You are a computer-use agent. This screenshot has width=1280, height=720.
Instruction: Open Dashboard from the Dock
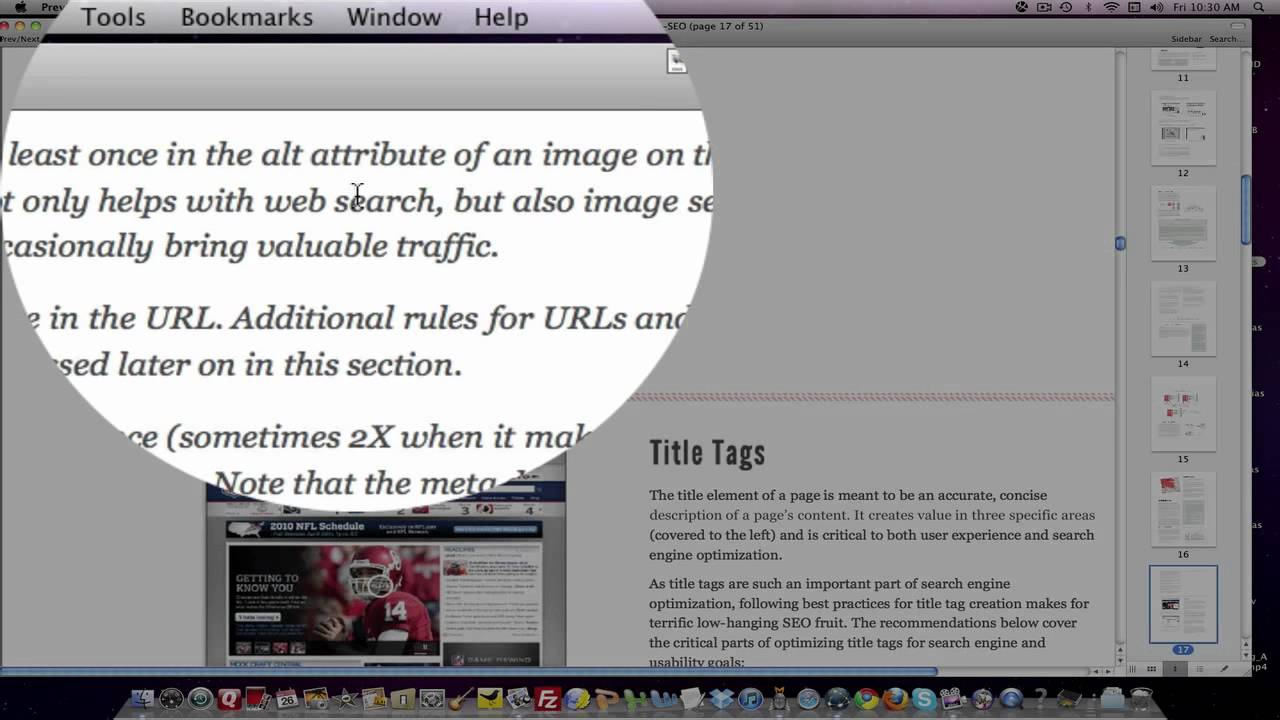pyautogui.click(x=171, y=699)
